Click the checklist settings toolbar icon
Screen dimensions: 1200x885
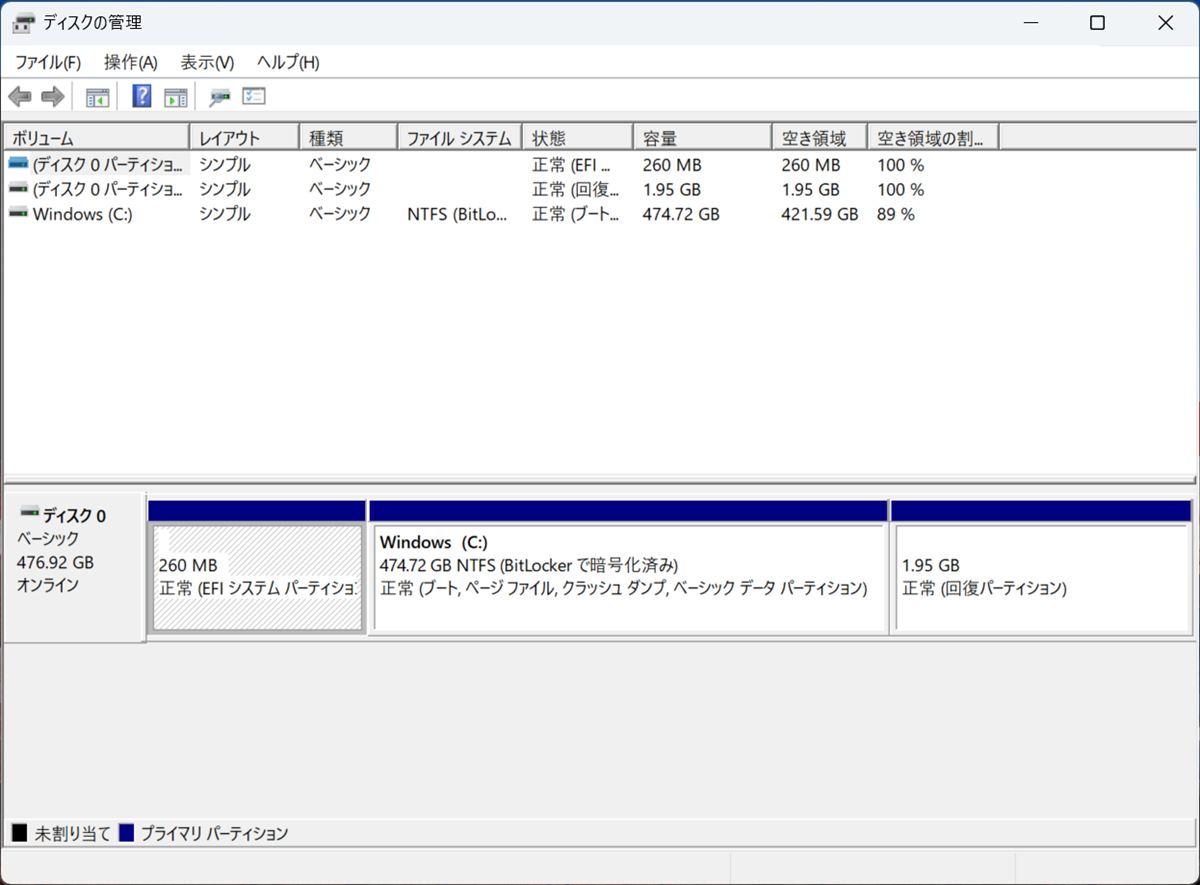click(254, 97)
